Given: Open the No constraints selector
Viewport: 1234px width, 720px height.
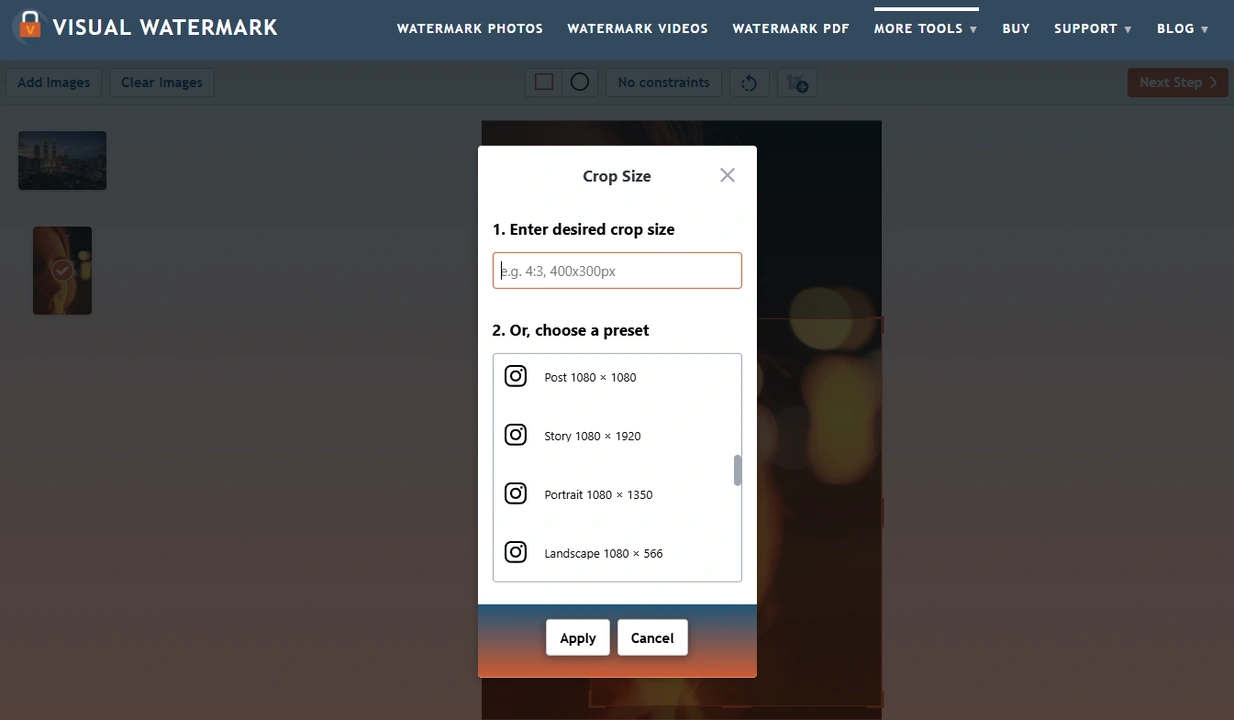Looking at the screenshot, I should click(x=664, y=83).
